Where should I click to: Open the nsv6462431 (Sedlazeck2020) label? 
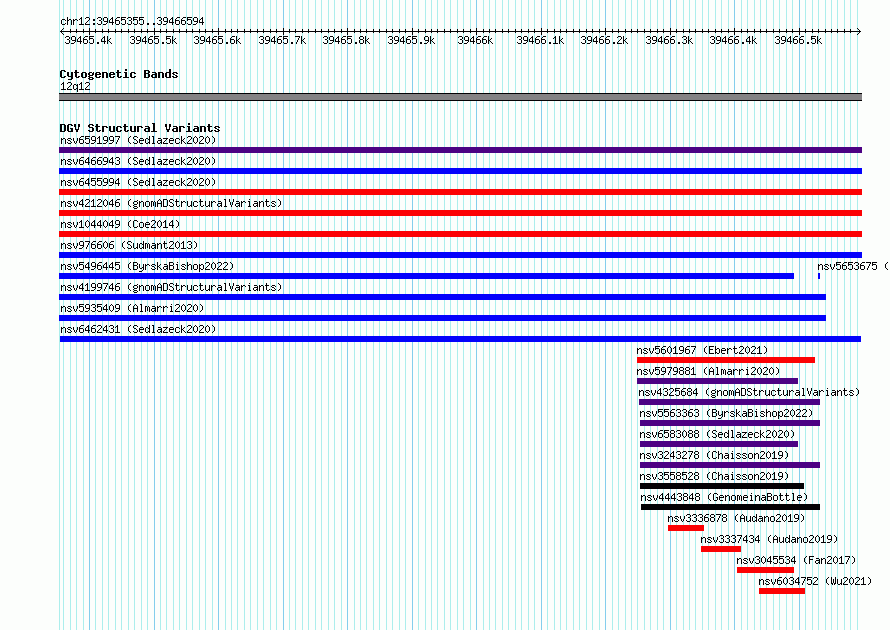138,329
